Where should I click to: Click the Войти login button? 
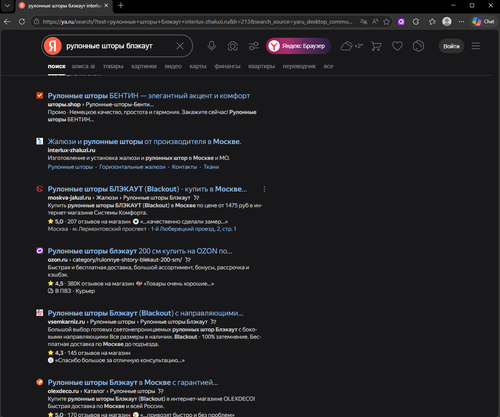tap(451, 46)
